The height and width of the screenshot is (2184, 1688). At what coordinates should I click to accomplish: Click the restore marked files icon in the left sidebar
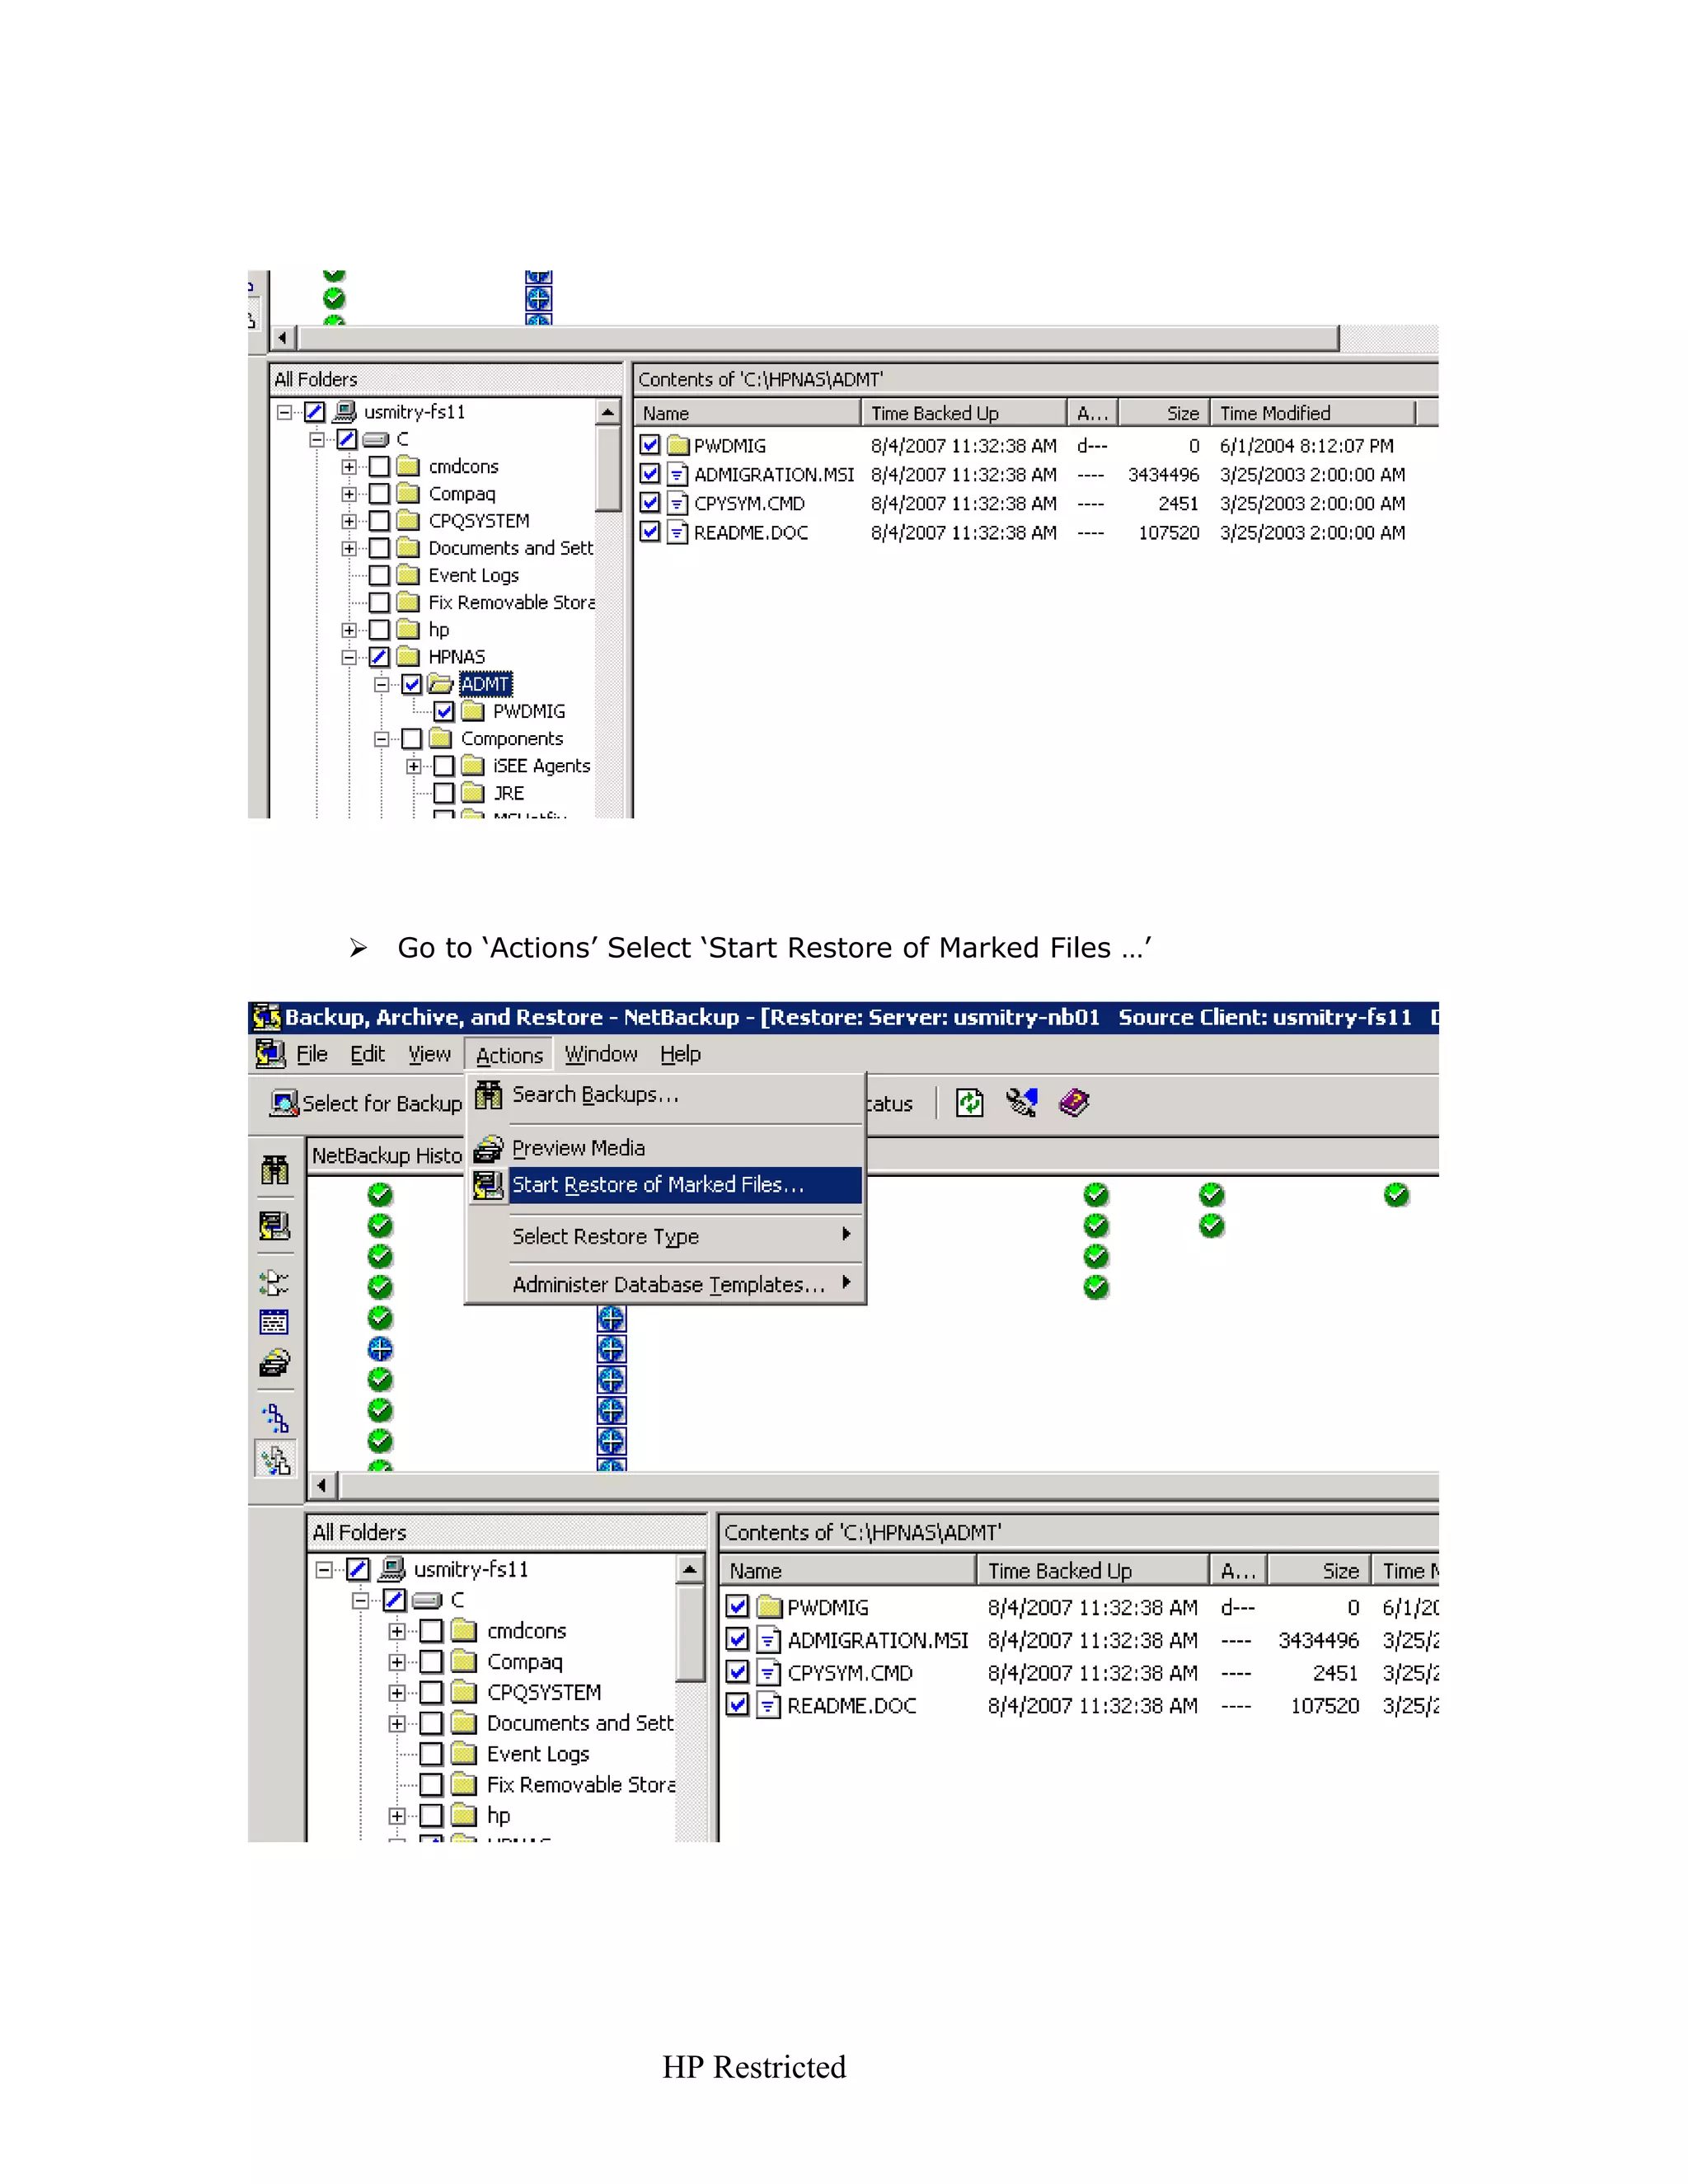tap(275, 1225)
